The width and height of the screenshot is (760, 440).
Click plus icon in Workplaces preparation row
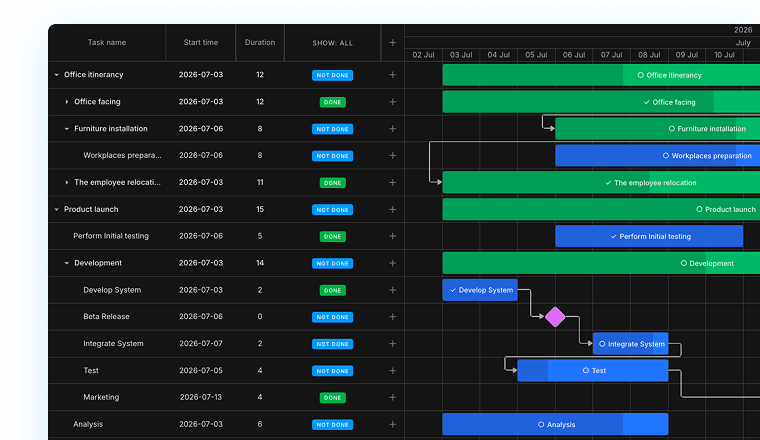(x=393, y=156)
